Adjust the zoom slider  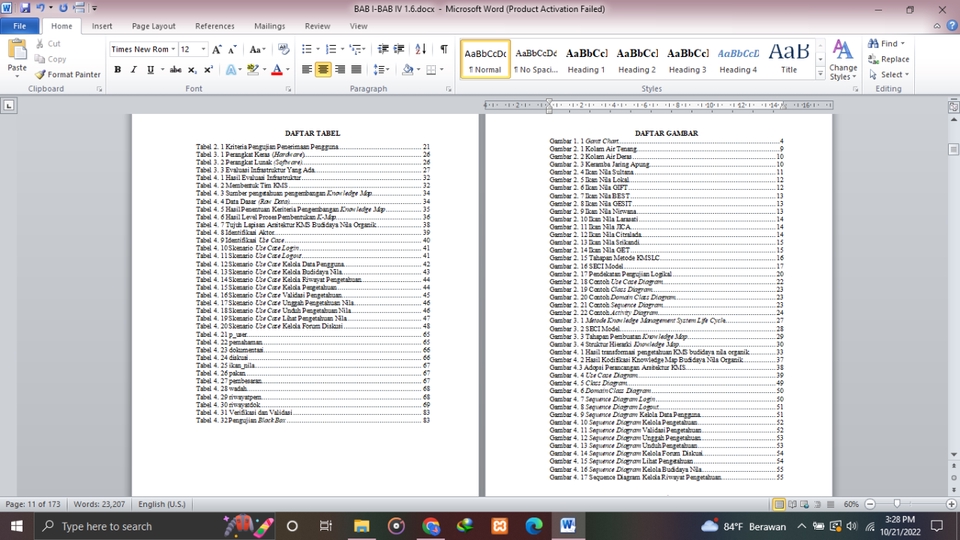click(x=898, y=504)
